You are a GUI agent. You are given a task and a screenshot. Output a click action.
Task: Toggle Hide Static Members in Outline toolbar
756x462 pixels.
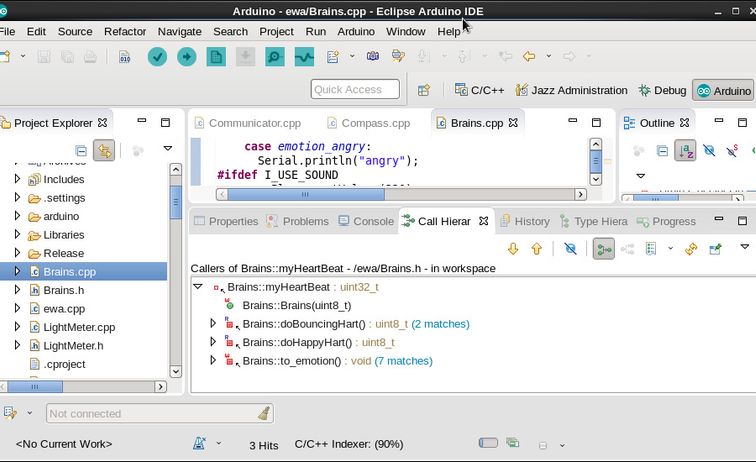[732, 150]
